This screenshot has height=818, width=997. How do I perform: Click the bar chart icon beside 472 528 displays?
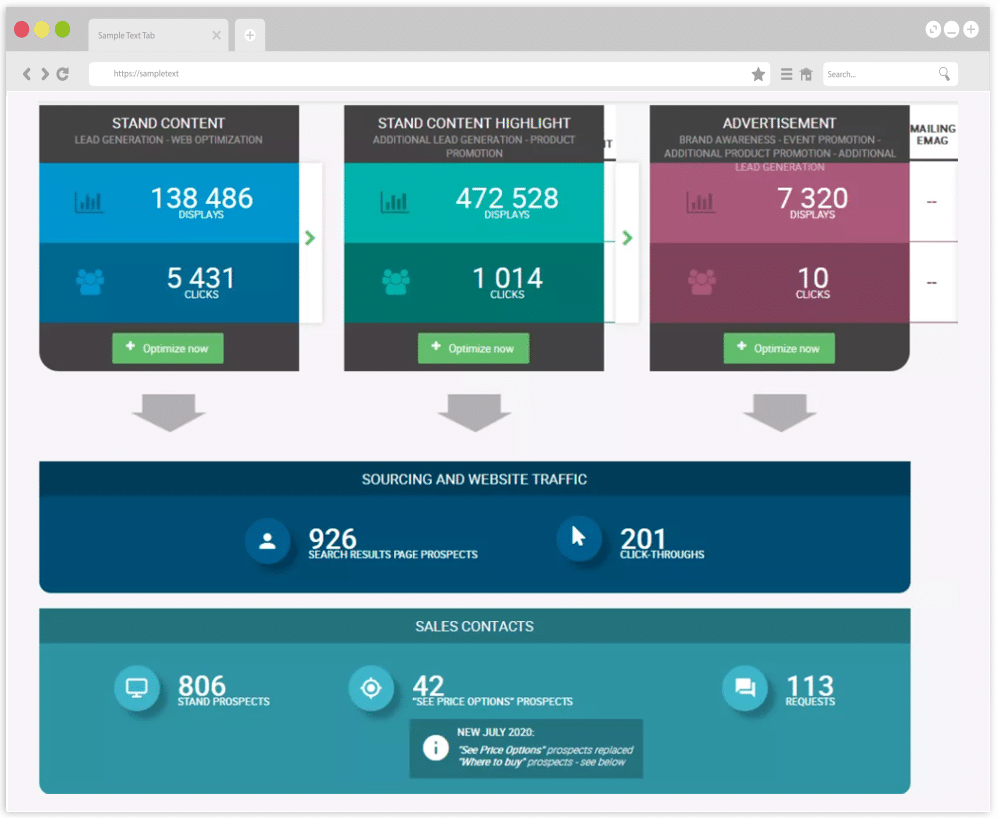[x=395, y=202]
